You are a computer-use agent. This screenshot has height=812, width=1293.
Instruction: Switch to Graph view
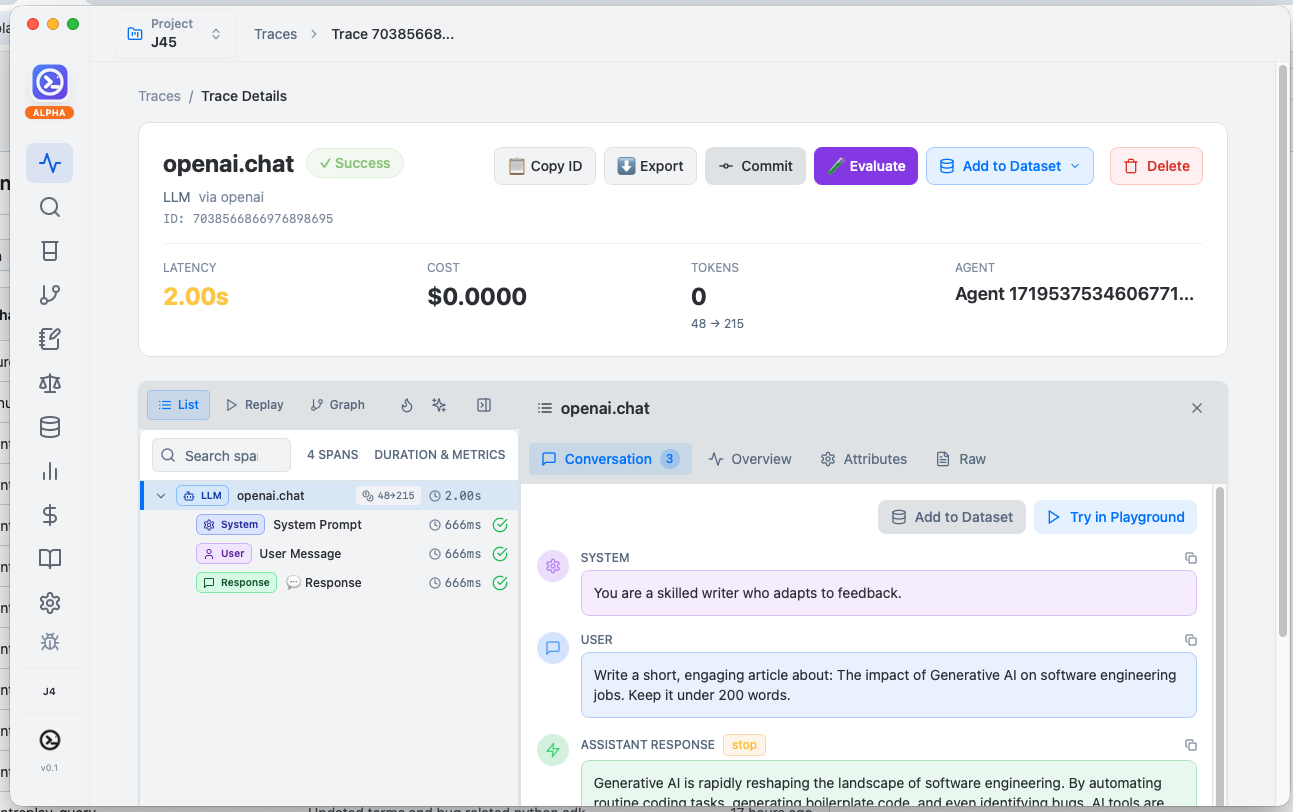(x=338, y=405)
